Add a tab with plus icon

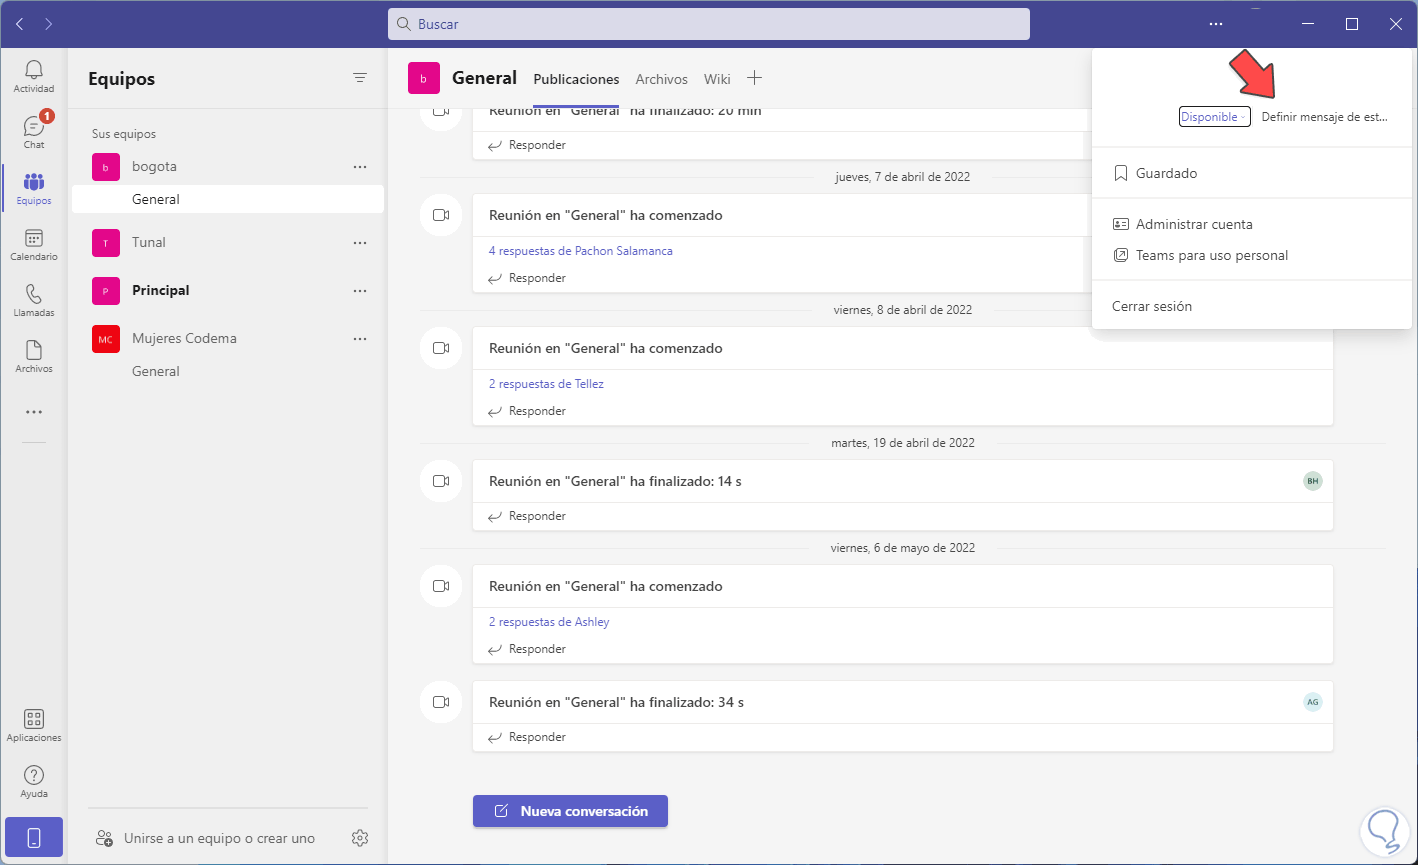755,78
